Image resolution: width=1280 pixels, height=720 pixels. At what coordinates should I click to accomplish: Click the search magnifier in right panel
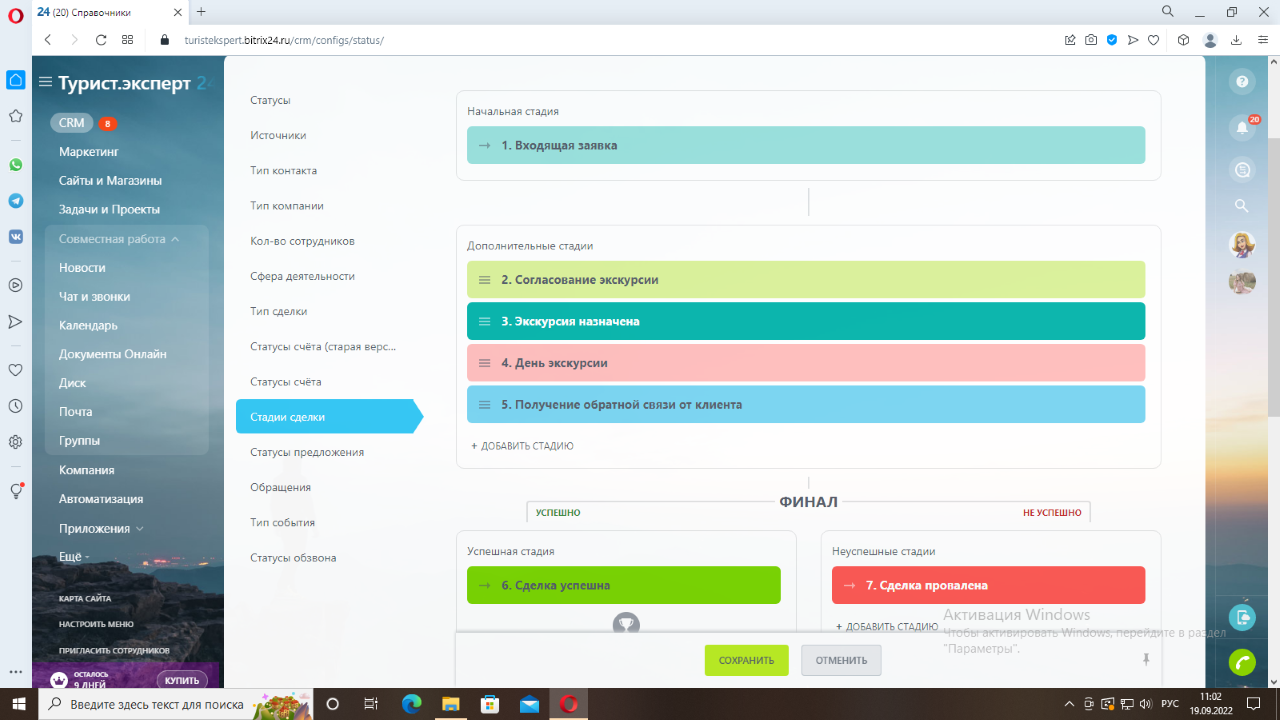click(x=1242, y=206)
